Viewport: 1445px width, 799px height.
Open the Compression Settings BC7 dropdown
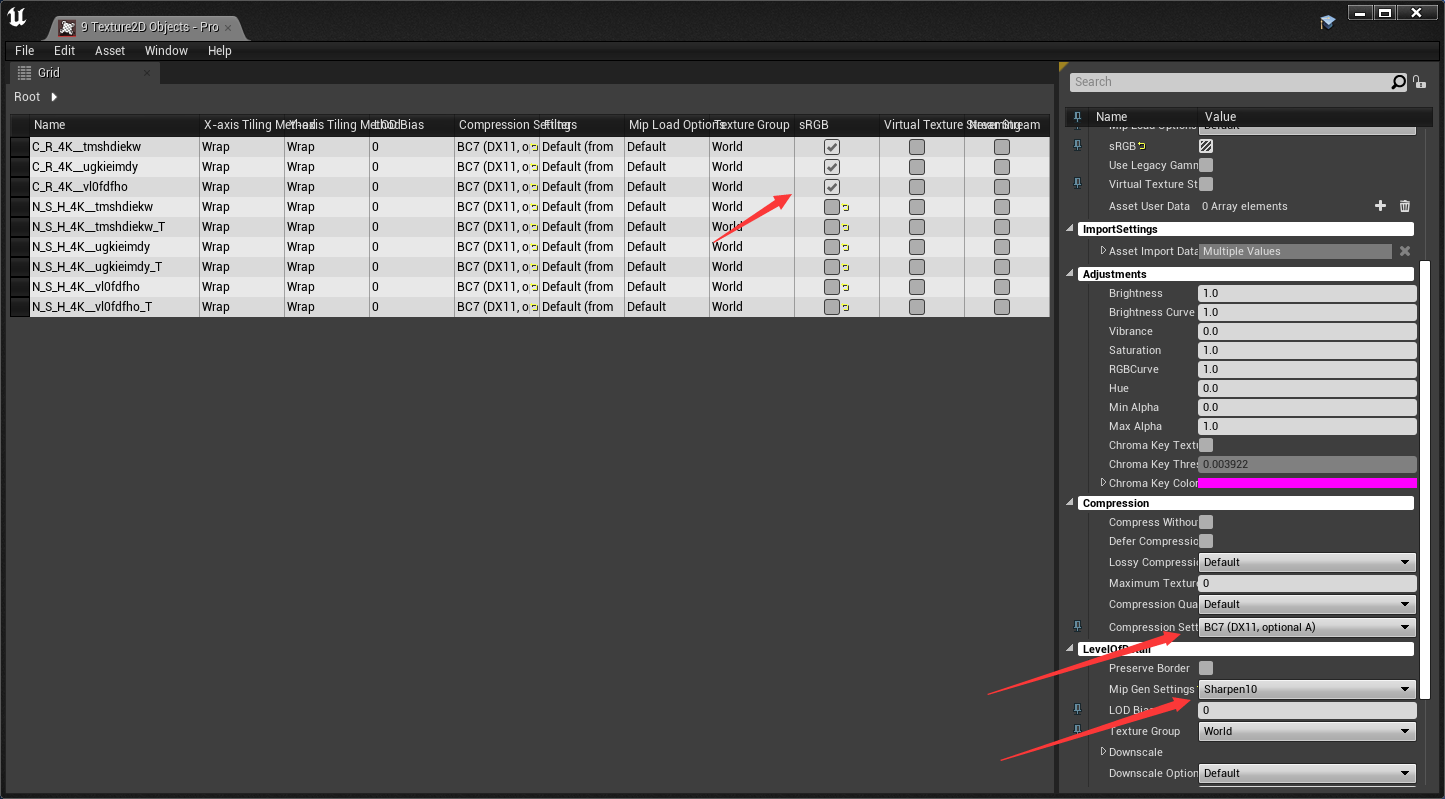click(1306, 627)
